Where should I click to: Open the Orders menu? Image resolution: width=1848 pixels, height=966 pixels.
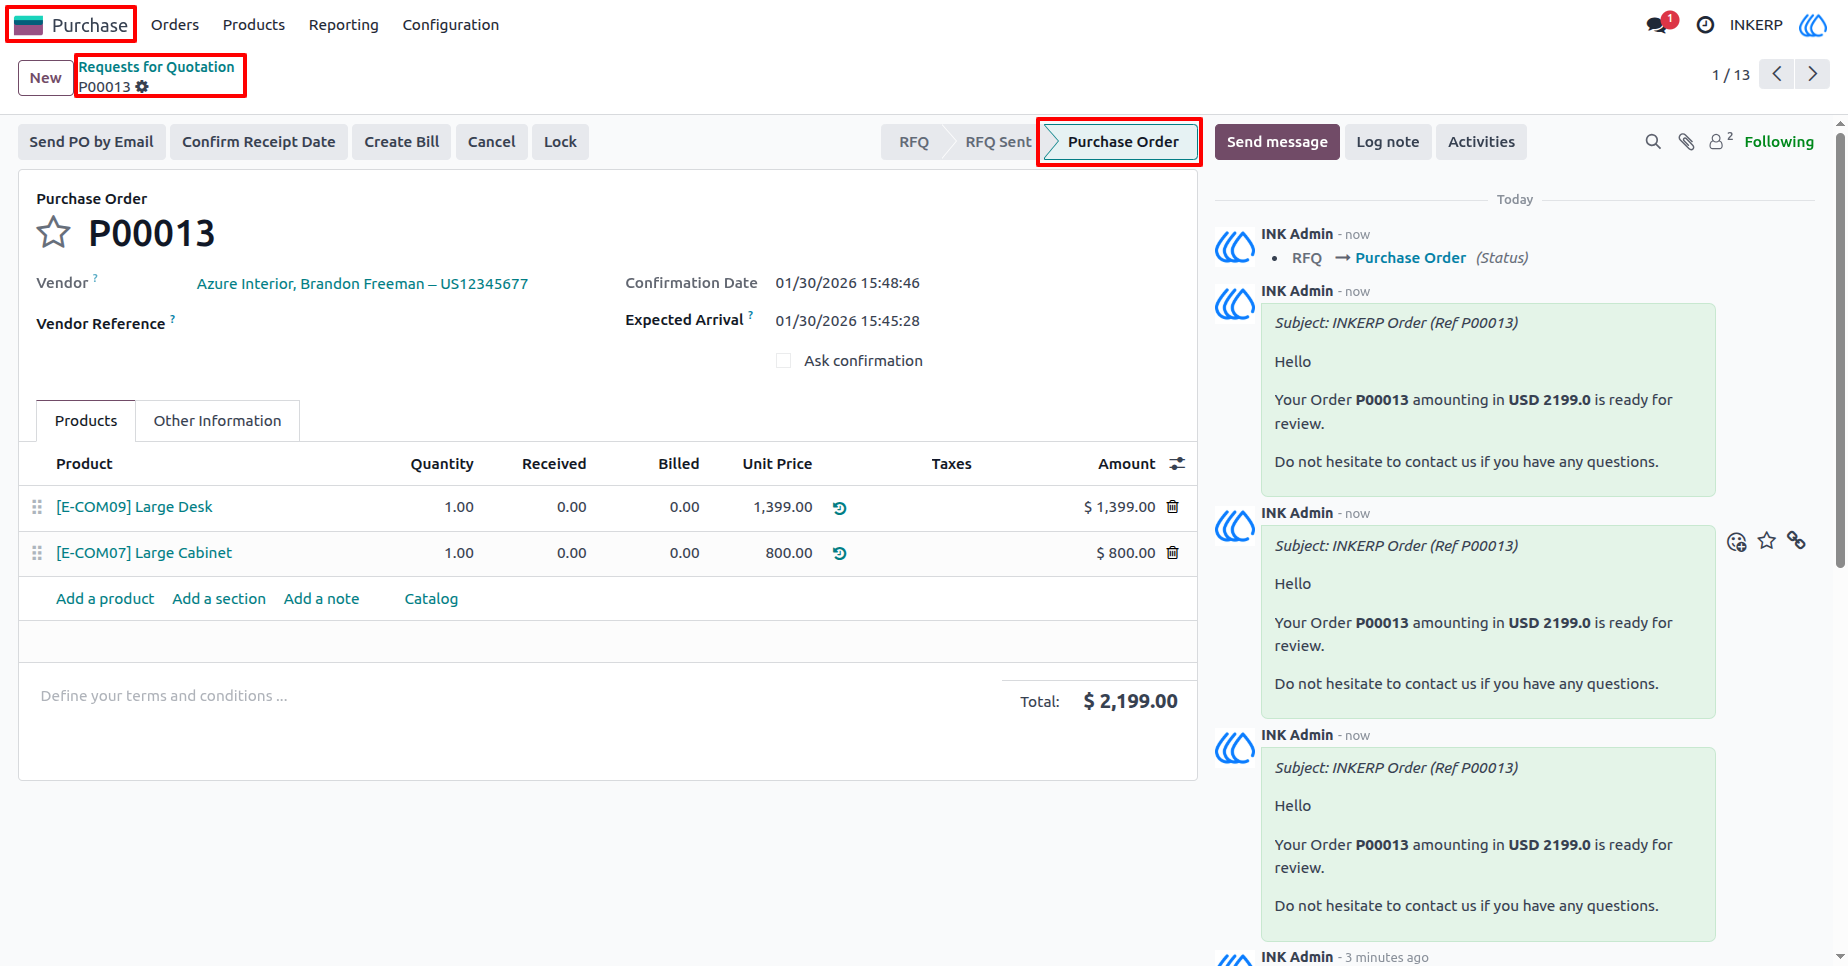(175, 25)
